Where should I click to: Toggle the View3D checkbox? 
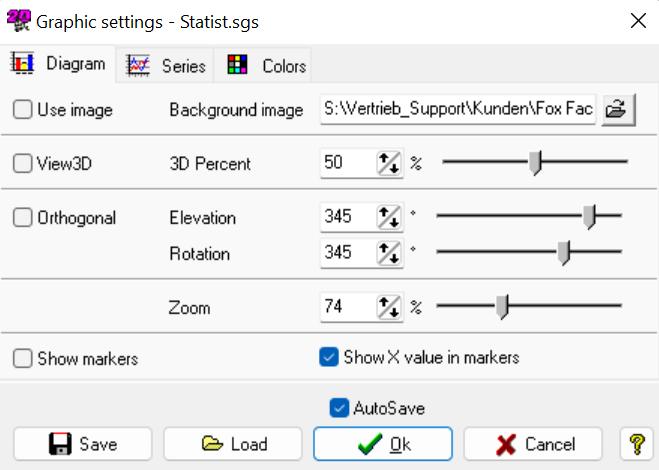coord(23,164)
